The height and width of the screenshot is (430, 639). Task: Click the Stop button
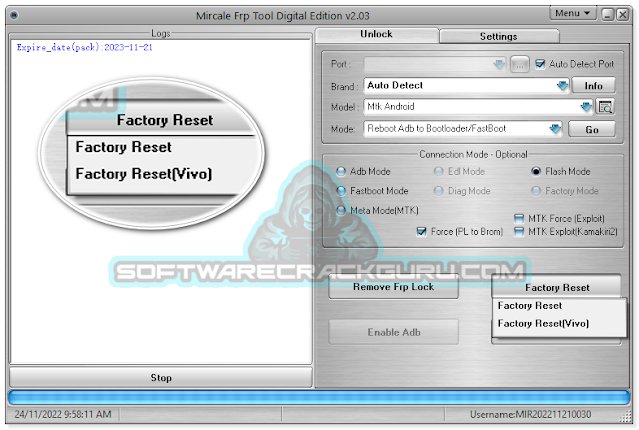point(161,378)
